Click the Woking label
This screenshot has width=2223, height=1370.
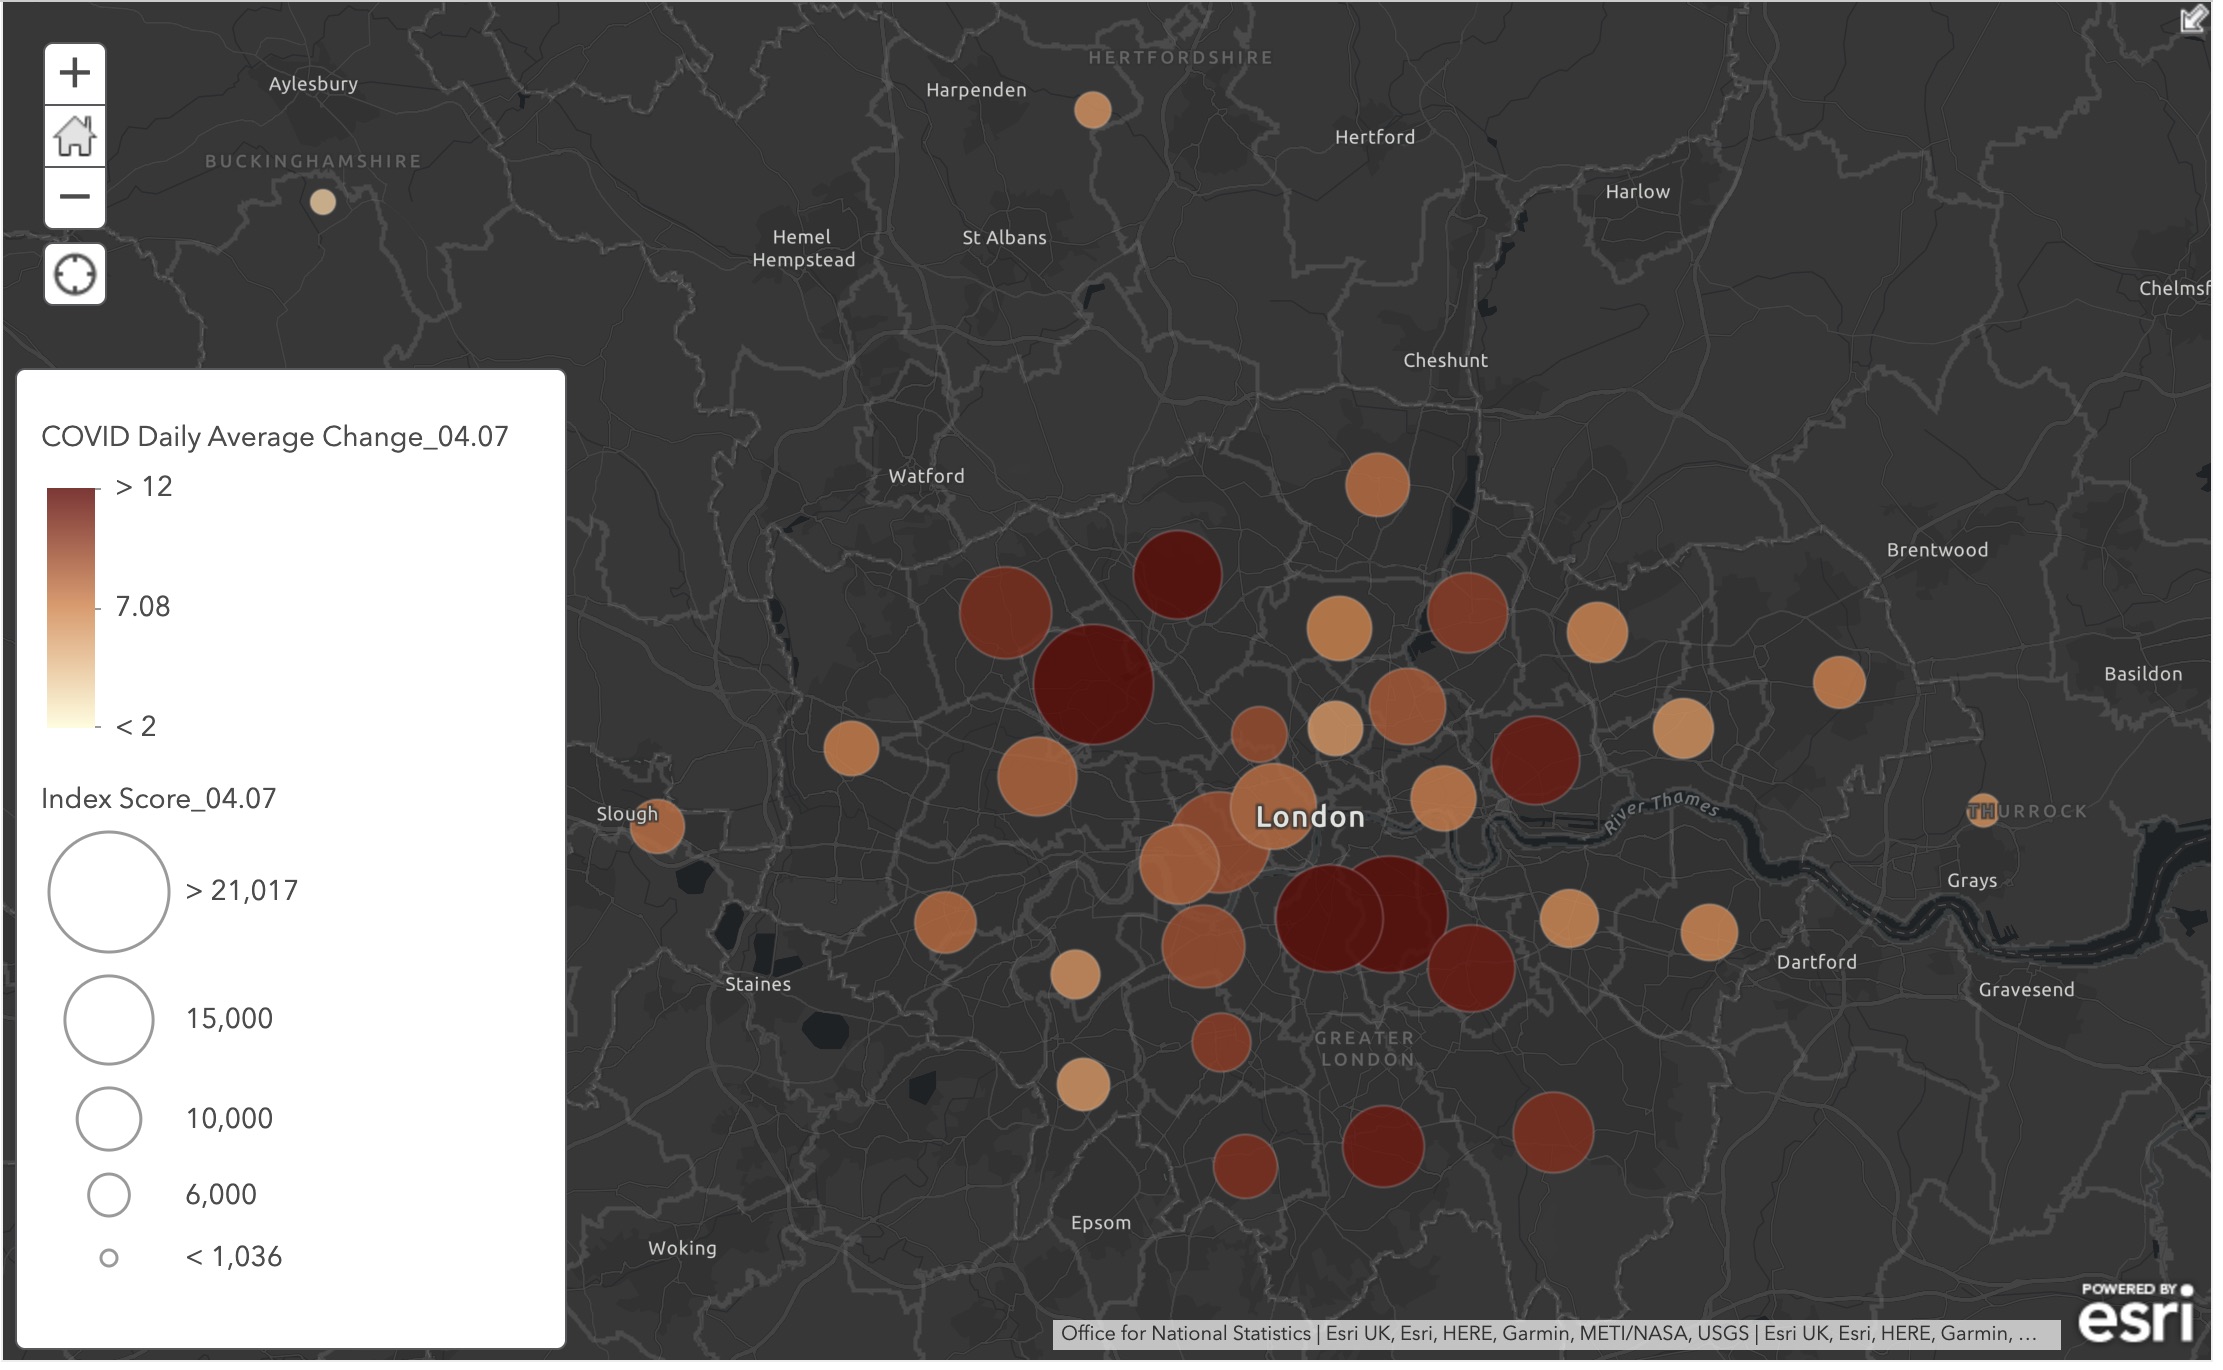pyautogui.click(x=683, y=1249)
